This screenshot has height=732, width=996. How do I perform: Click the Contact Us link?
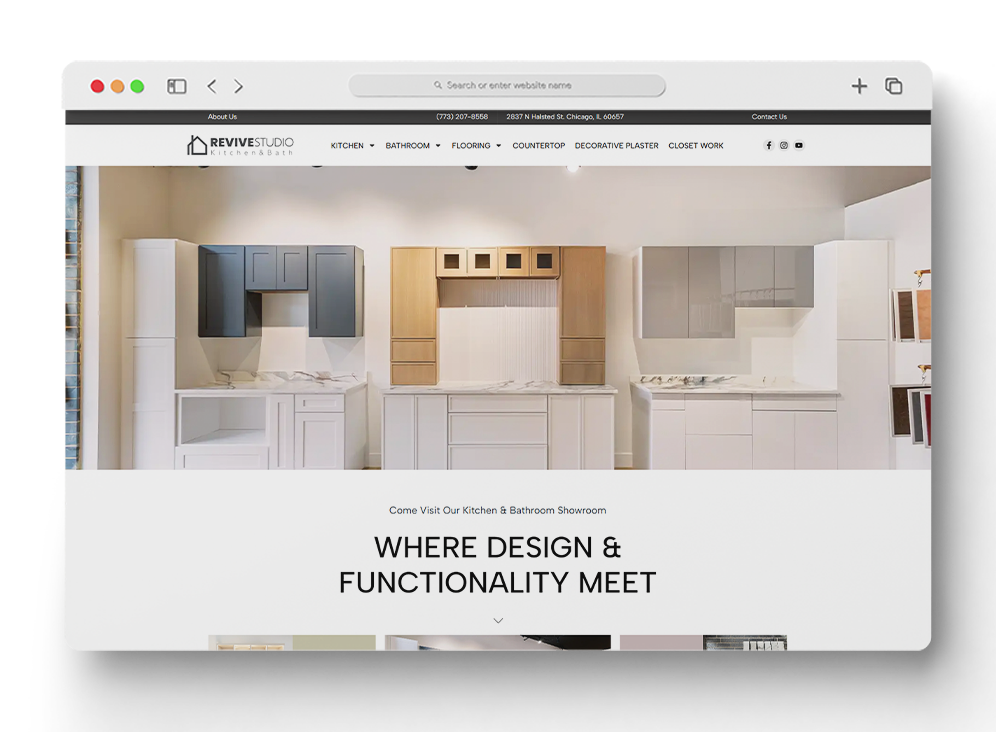pos(769,117)
